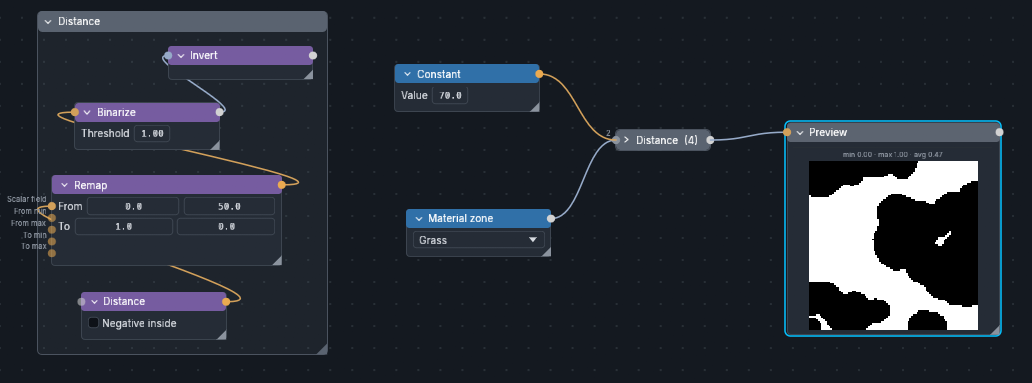Collapse the Preview node
Screen dimensions: 1032x383
click(800, 132)
